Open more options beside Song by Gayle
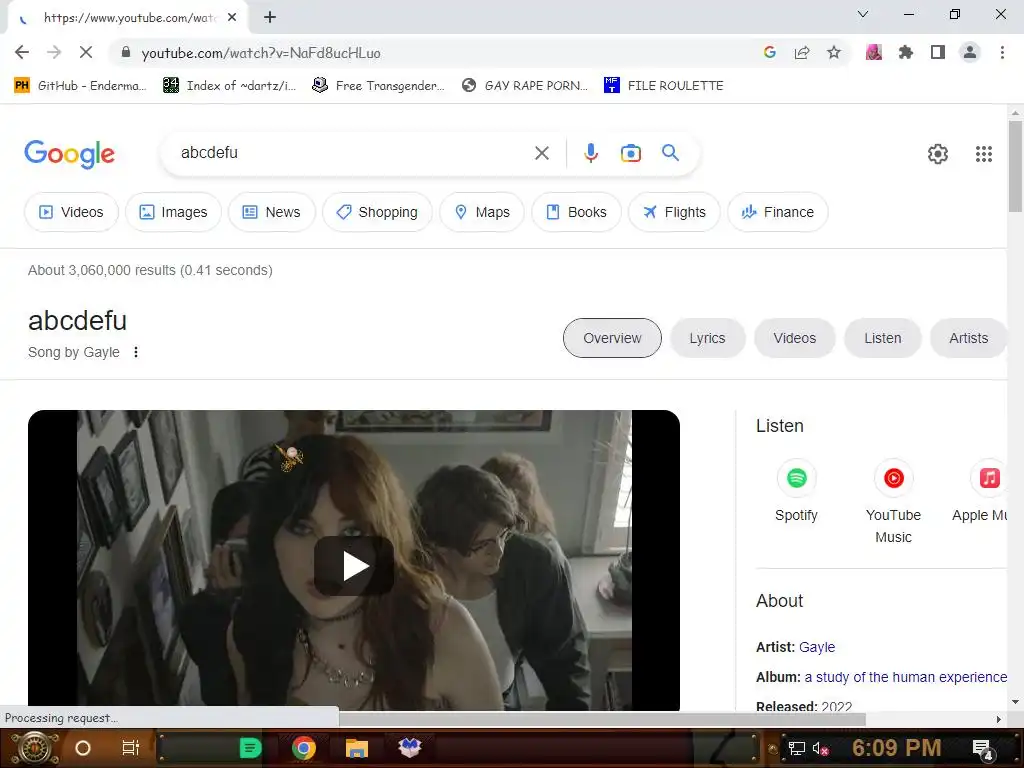1024x768 pixels. (x=136, y=352)
